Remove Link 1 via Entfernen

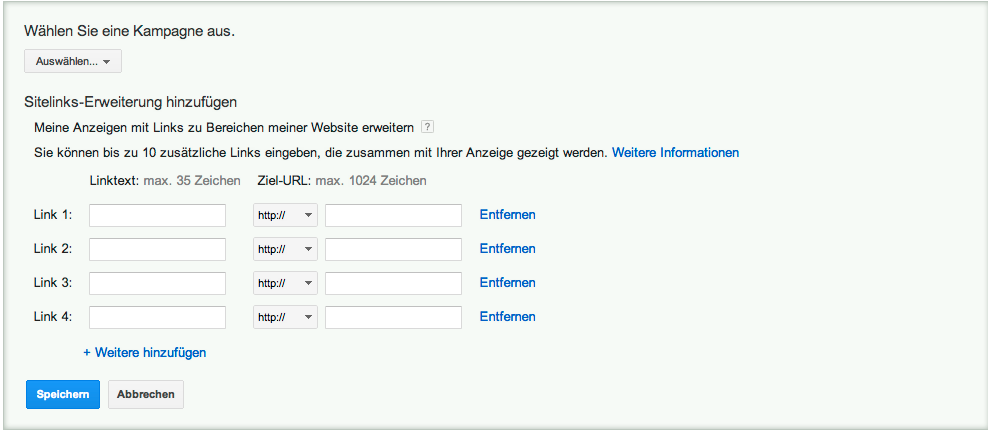click(507, 215)
